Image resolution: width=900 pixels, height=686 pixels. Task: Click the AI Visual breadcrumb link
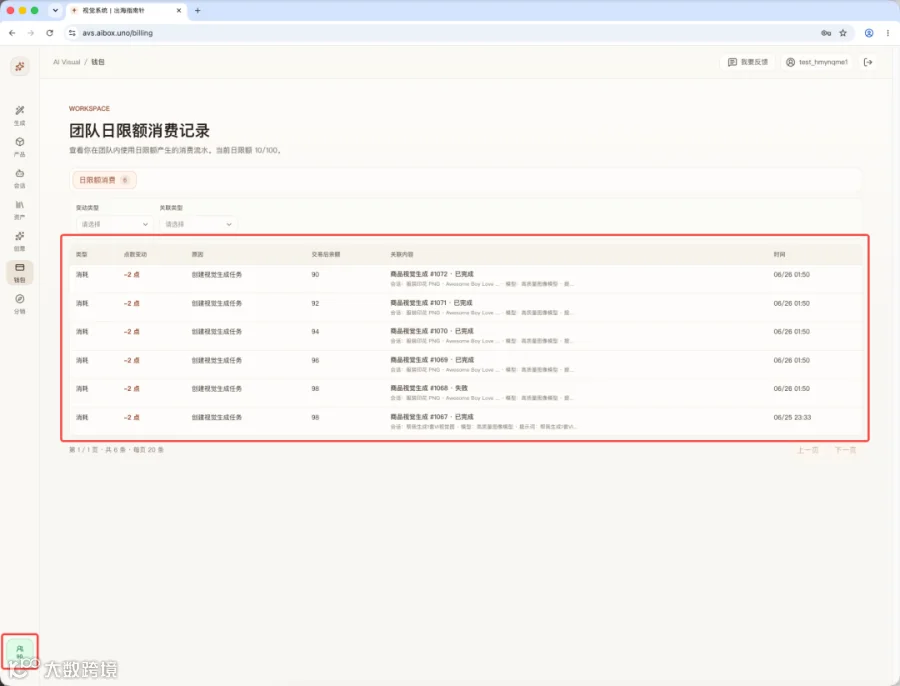pyautogui.click(x=67, y=62)
